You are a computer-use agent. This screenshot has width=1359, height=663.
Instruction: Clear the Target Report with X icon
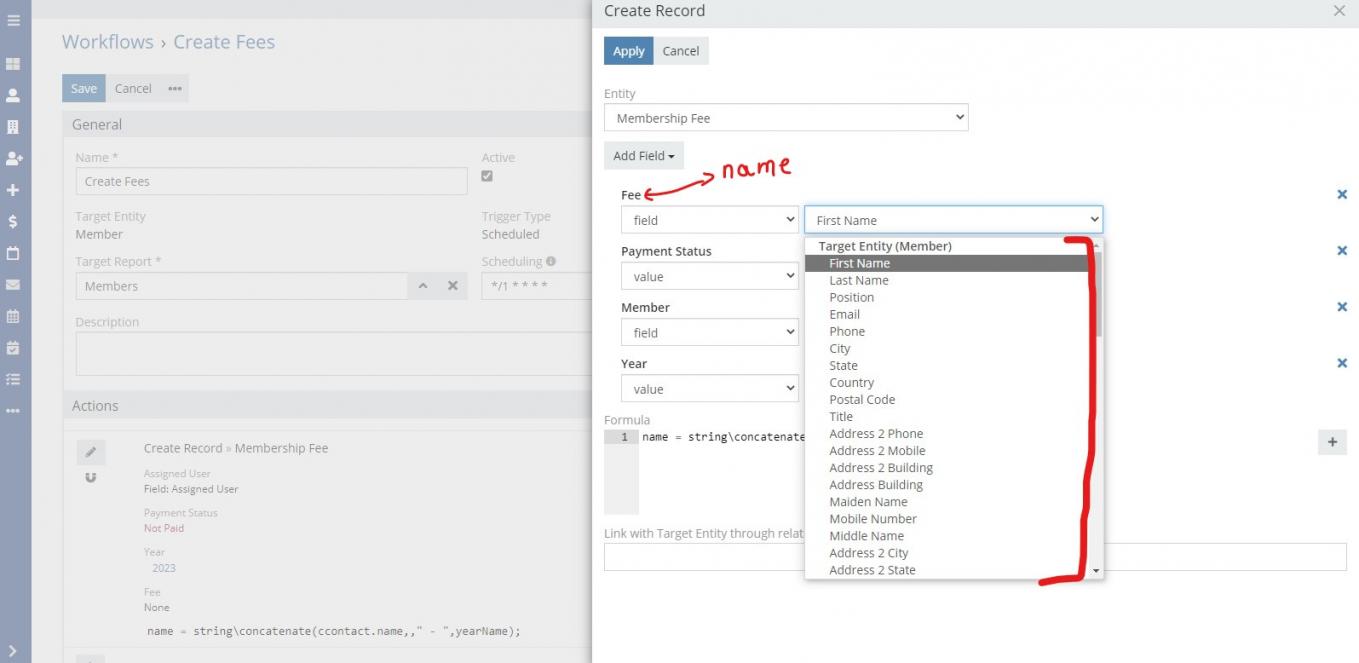(x=452, y=286)
